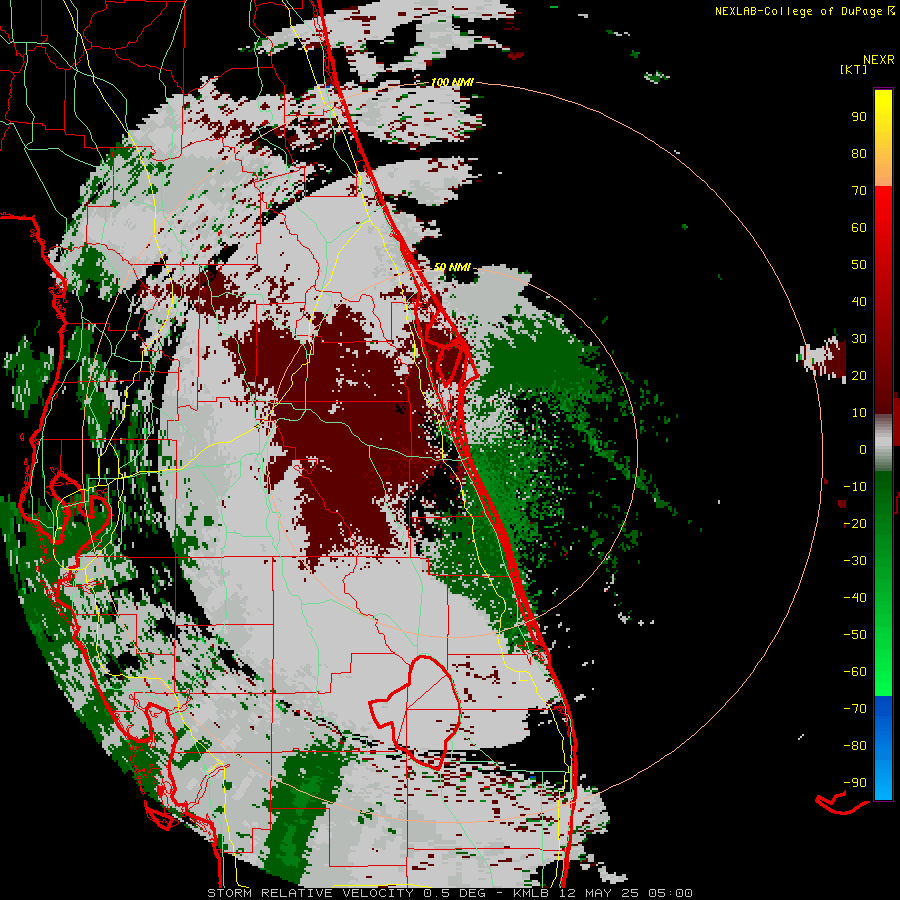This screenshot has height=900, width=900.
Task: Click the 40 value on the velocity scale
Action: [859, 301]
